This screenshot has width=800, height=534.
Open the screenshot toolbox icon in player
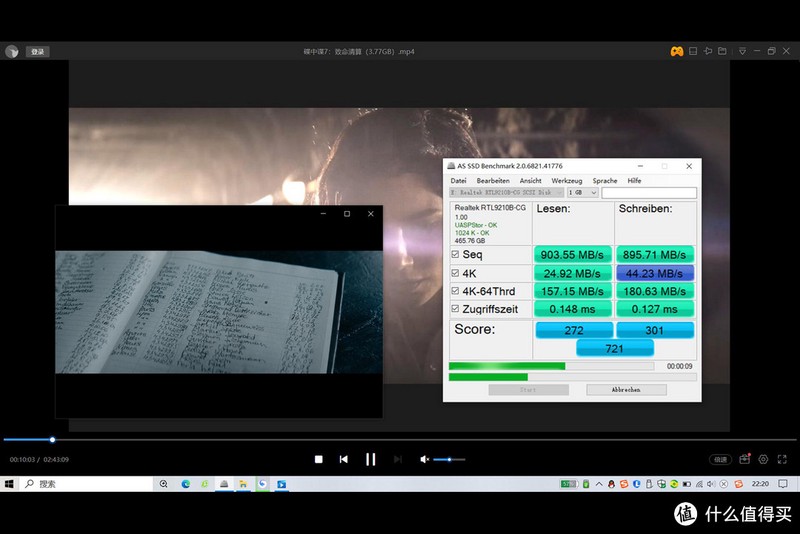click(745, 459)
